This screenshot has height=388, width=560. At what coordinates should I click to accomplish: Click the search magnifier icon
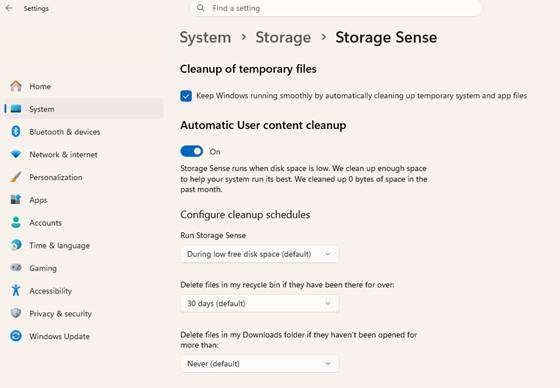tap(201, 8)
